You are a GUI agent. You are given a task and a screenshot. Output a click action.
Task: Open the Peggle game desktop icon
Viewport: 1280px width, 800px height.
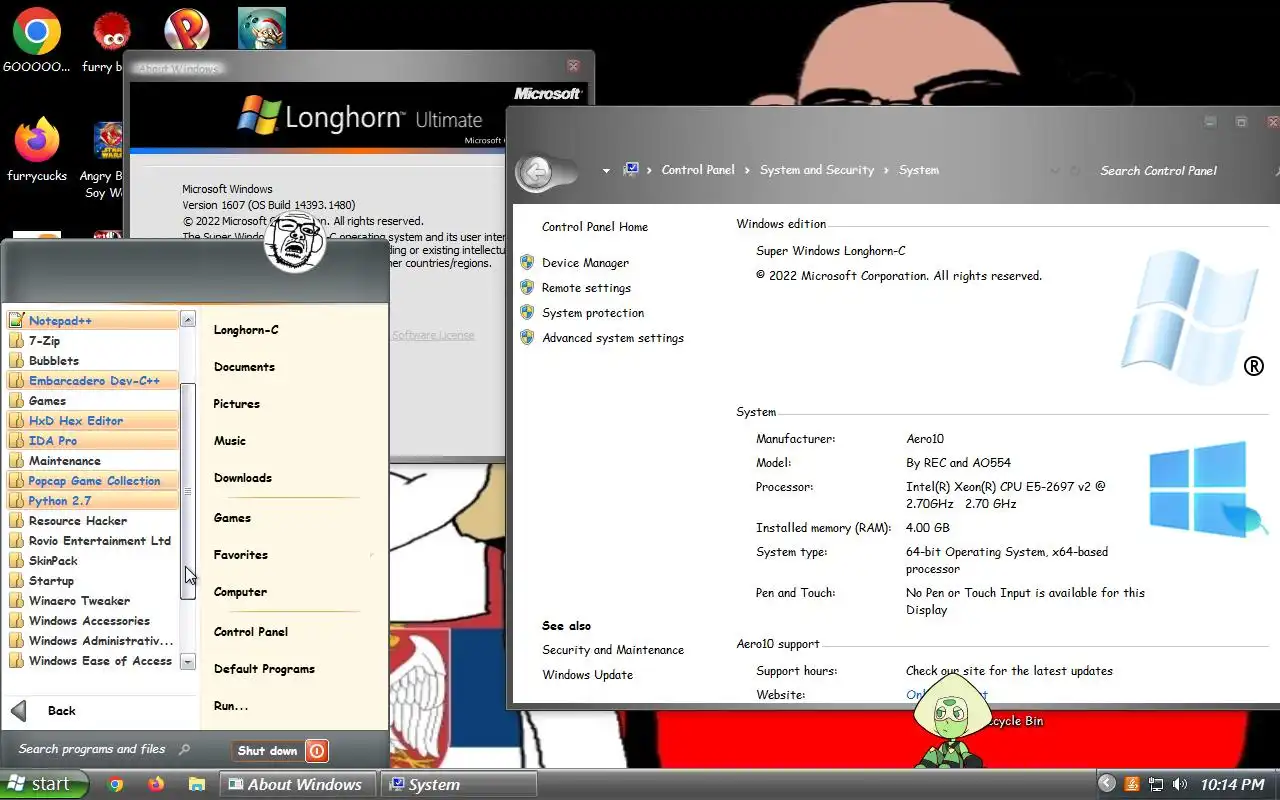[186, 29]
